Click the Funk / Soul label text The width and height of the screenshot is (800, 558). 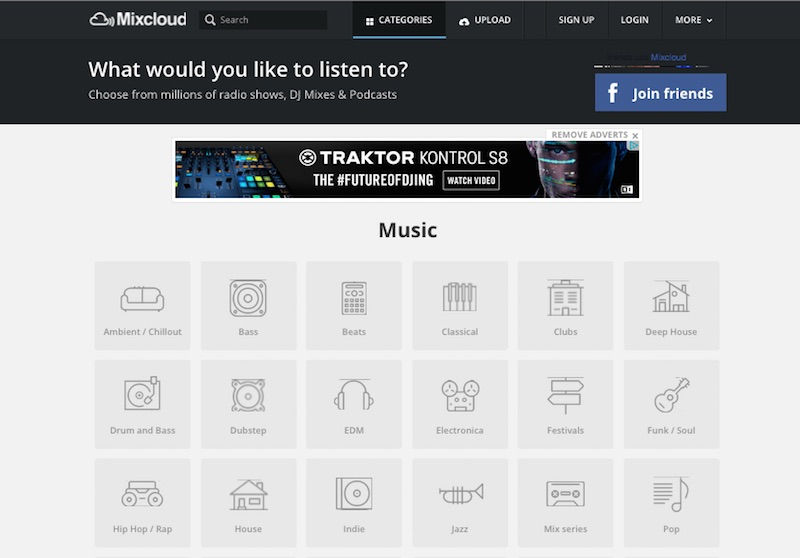(671, 430)
